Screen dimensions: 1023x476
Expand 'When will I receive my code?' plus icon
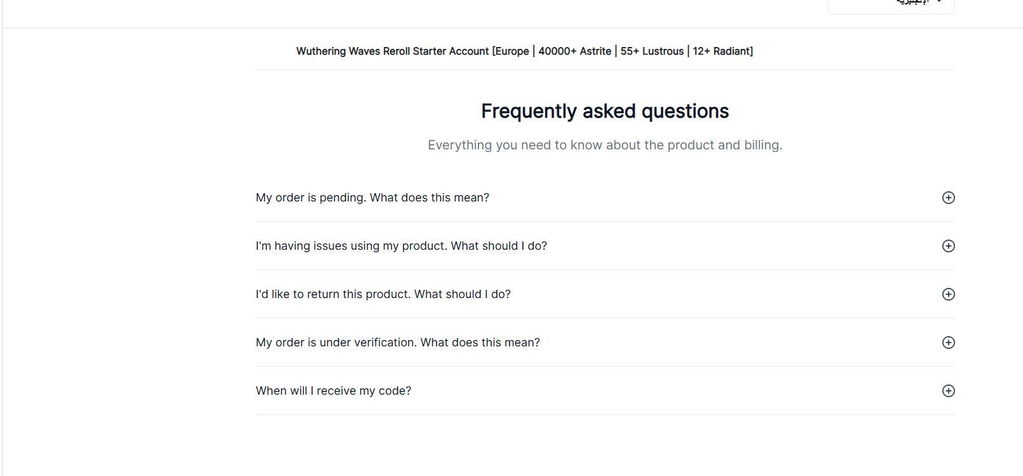(948, 391)
